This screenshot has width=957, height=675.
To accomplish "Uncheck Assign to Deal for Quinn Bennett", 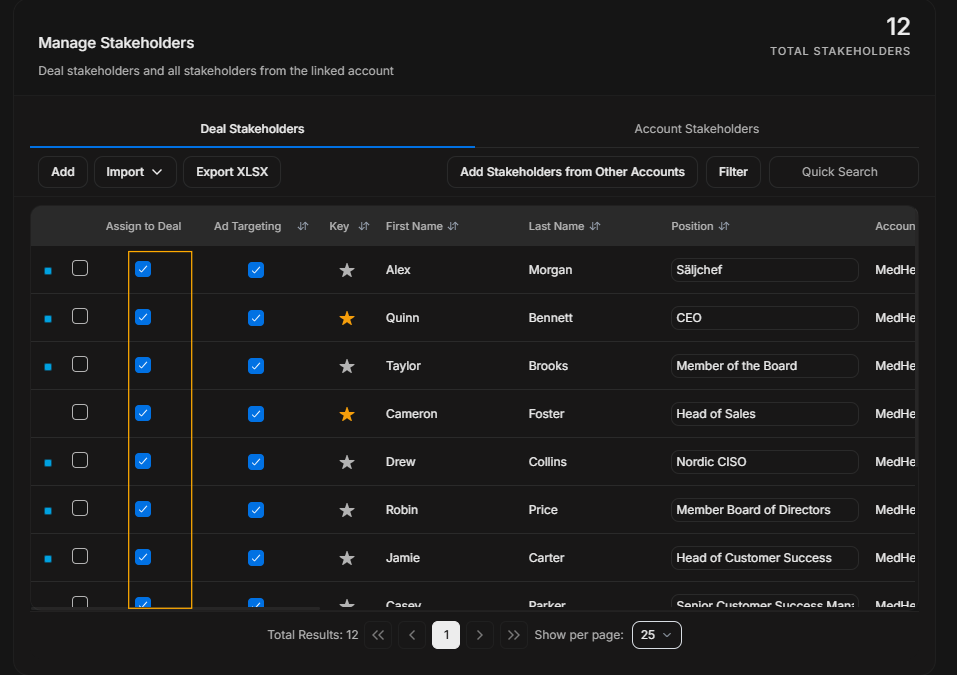I will point(143,317).
